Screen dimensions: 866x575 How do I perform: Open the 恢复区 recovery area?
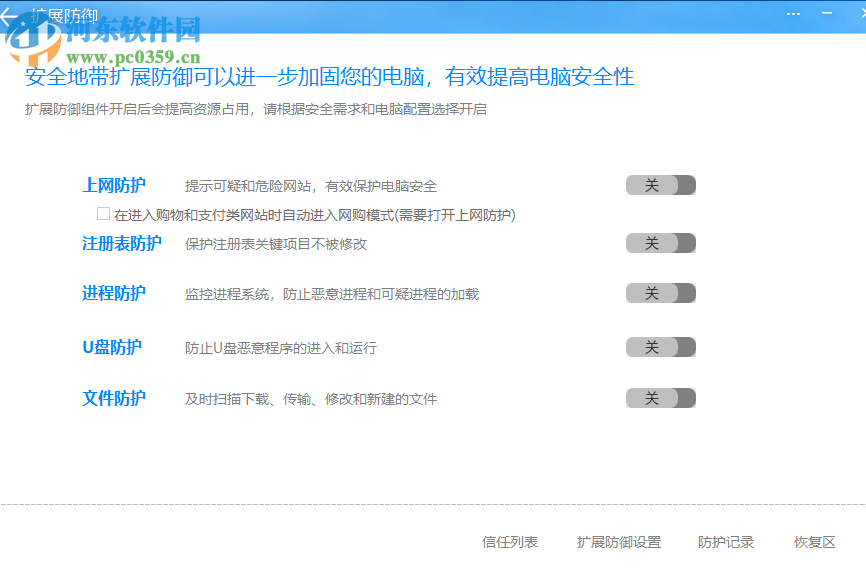pos(815,542)
